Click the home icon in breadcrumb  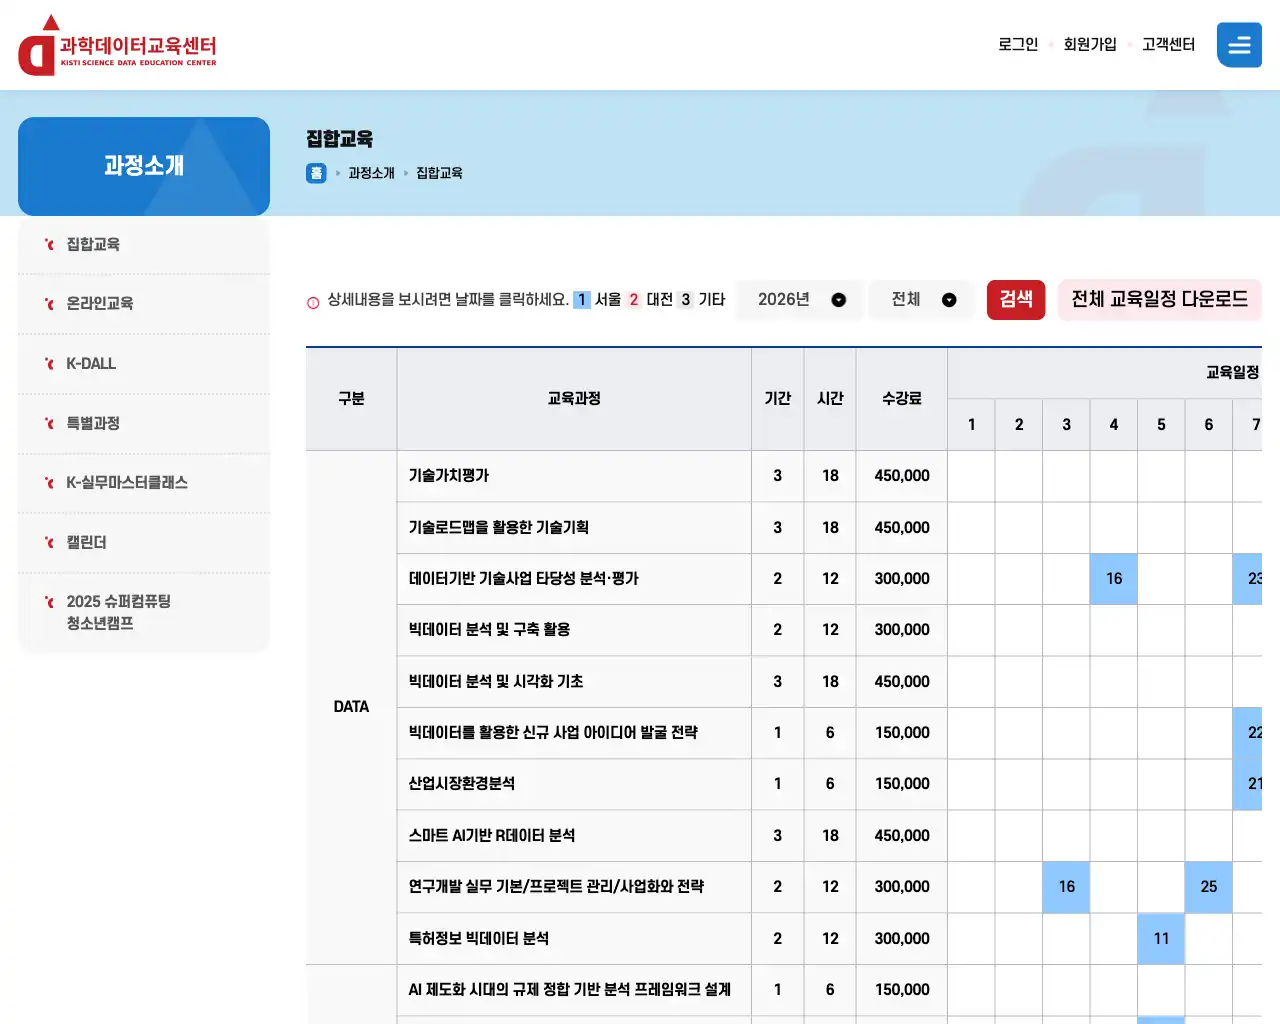pyautogui.click(x=316, y=173)
